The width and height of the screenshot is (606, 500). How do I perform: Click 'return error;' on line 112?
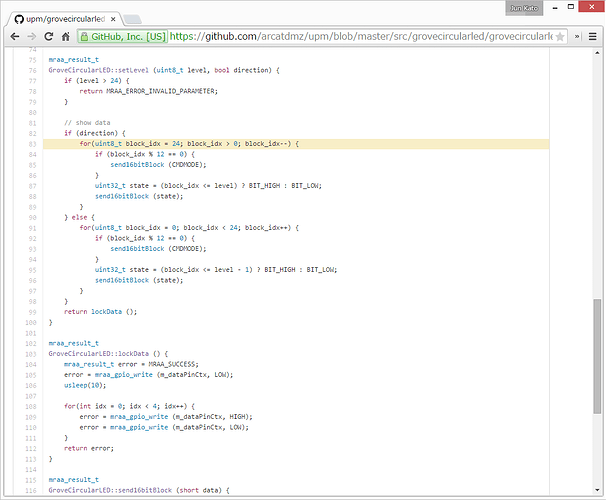(89, 449)
